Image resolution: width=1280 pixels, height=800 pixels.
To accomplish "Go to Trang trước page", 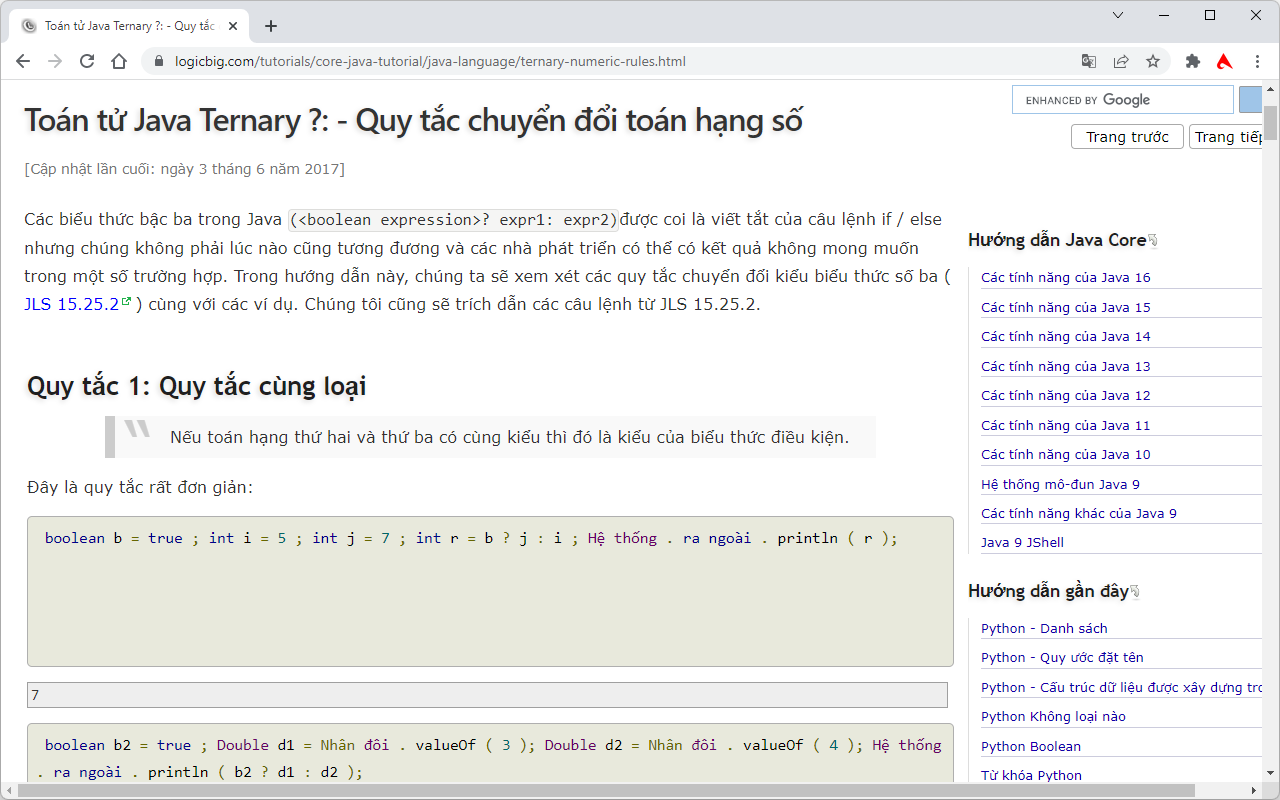I will coord(1127,137).
